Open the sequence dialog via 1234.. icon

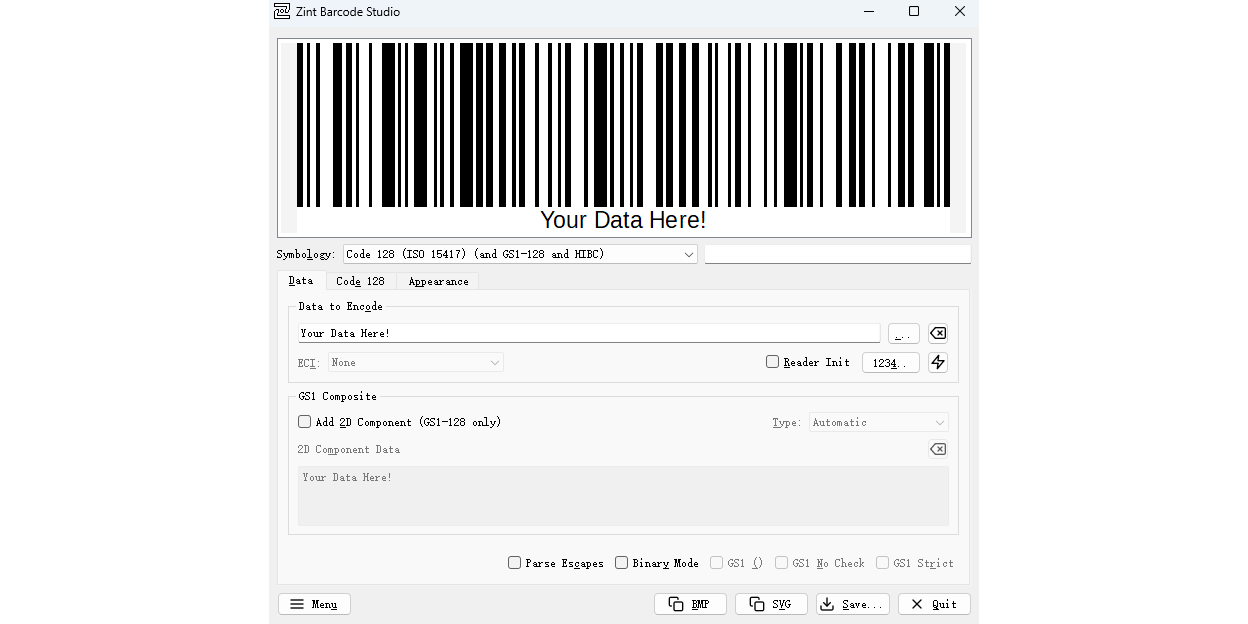pyautogui.click(x=890, y=362)
